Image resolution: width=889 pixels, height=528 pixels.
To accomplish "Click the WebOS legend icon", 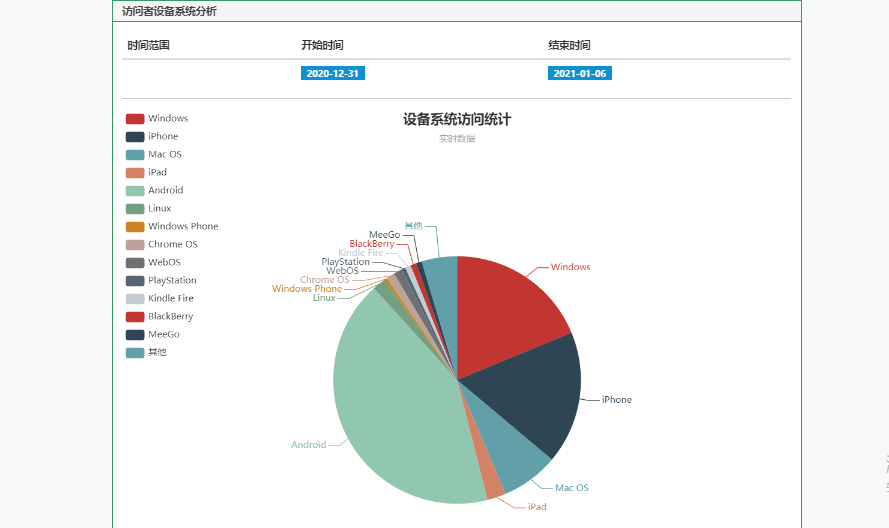I will click(x=135, y=262).
